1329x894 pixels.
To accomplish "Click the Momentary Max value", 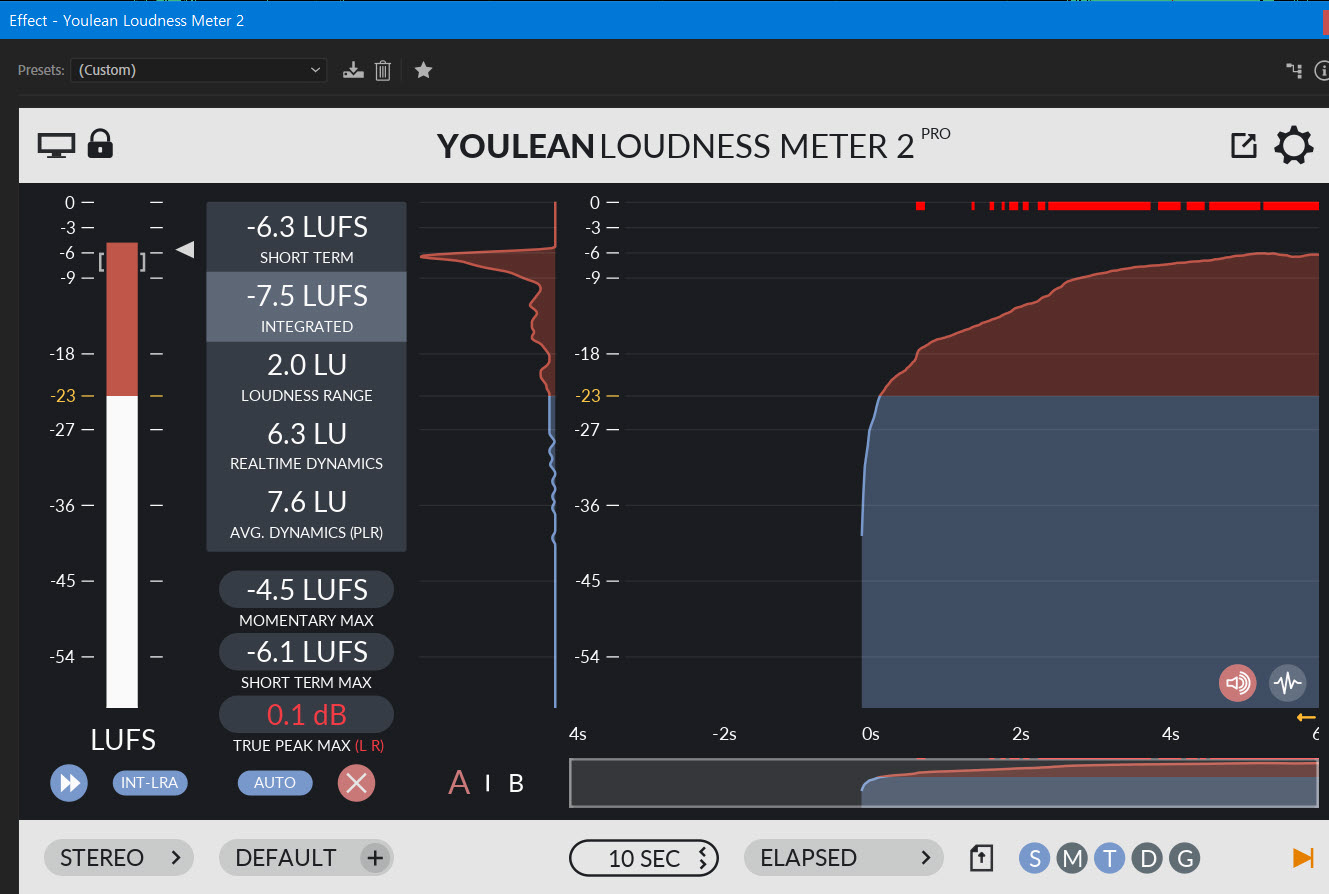I will (306, 590).
